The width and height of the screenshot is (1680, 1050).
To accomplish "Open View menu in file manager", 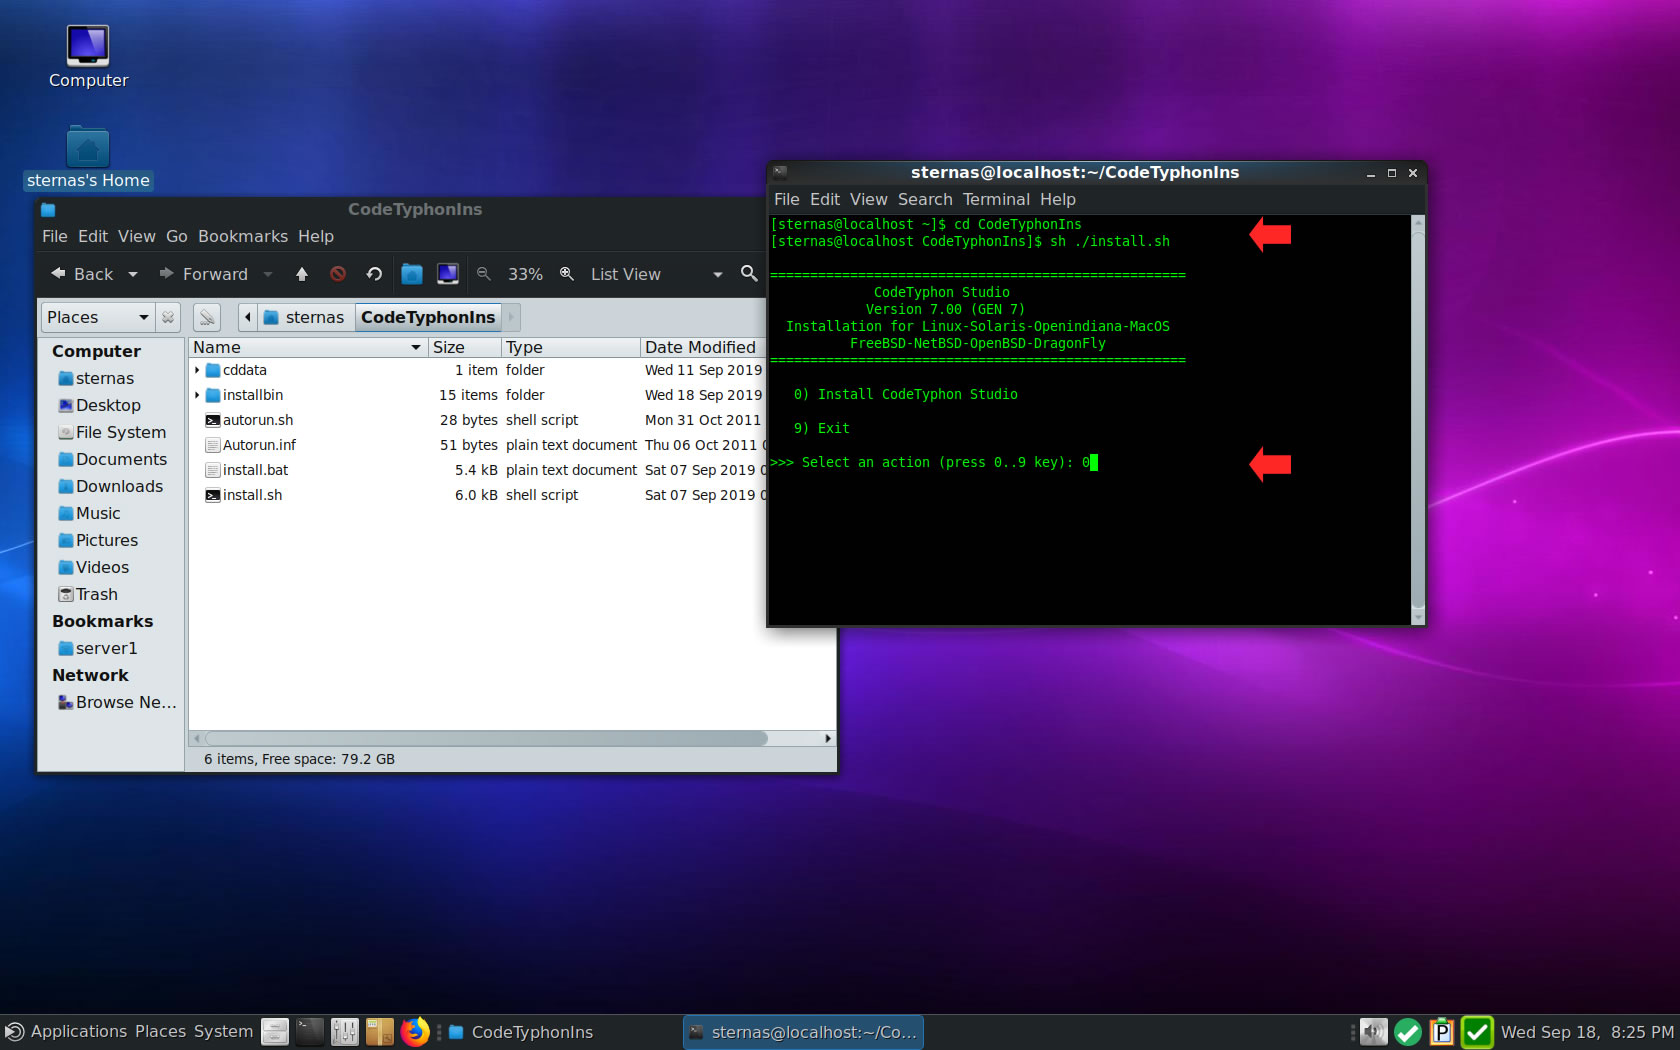I will [x=137, y=236].
